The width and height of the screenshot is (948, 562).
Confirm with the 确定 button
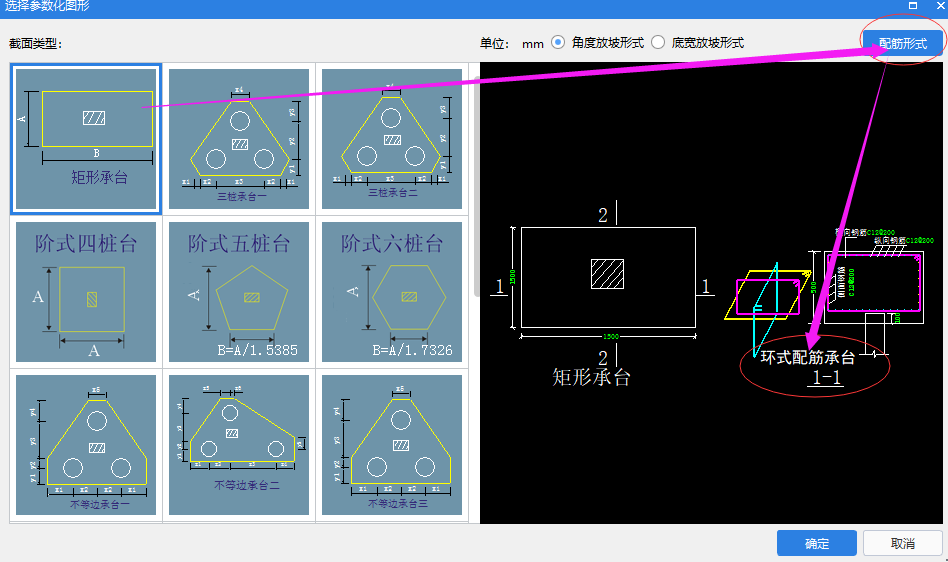coord(817,543)
